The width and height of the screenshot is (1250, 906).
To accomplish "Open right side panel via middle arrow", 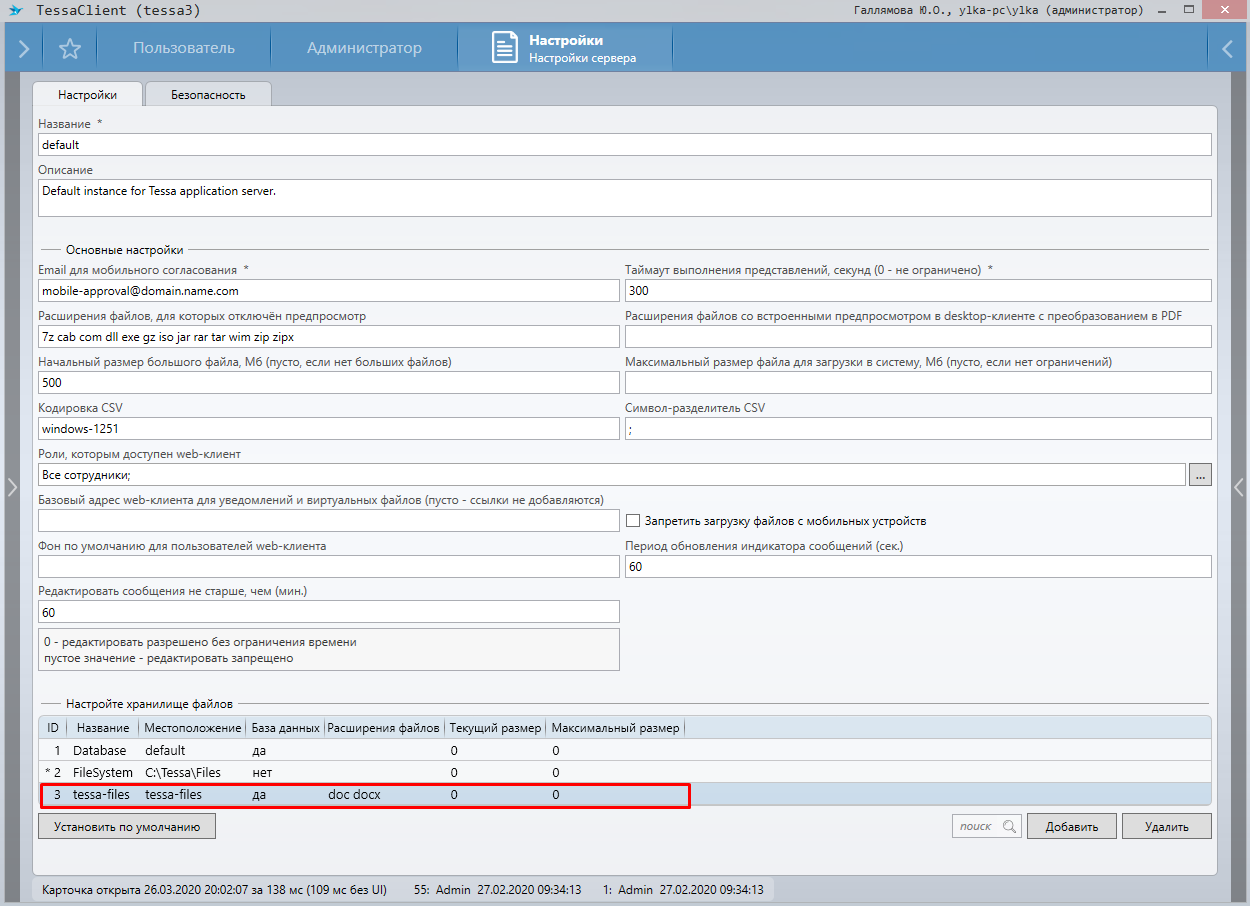I will click(1239, 487).
